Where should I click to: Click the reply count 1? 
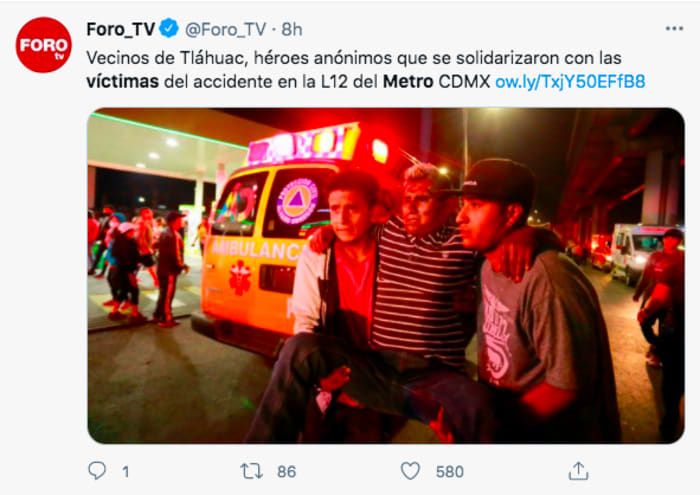tap(126, 472)
